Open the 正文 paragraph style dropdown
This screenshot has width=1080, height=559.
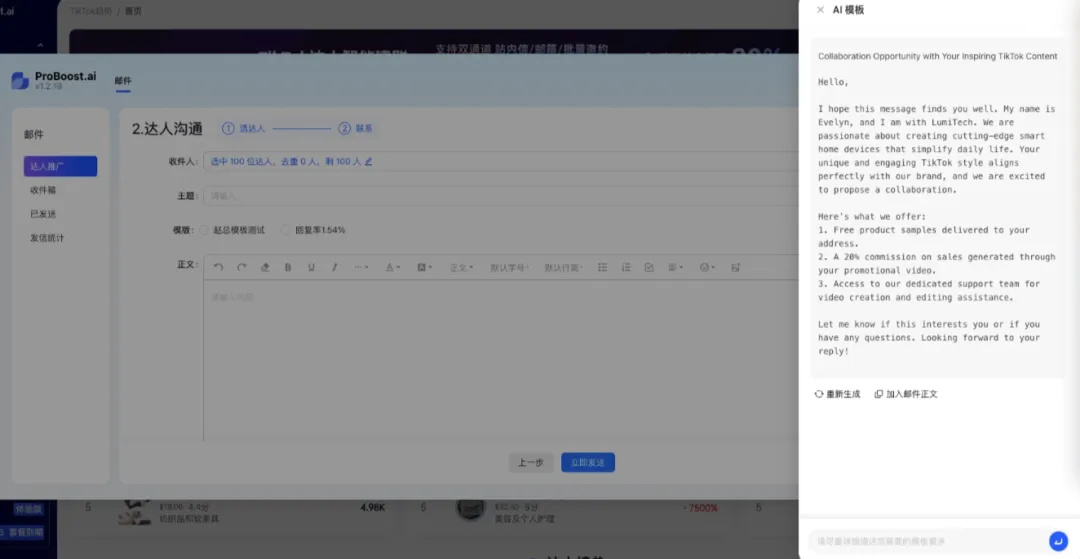pos(461,268)
